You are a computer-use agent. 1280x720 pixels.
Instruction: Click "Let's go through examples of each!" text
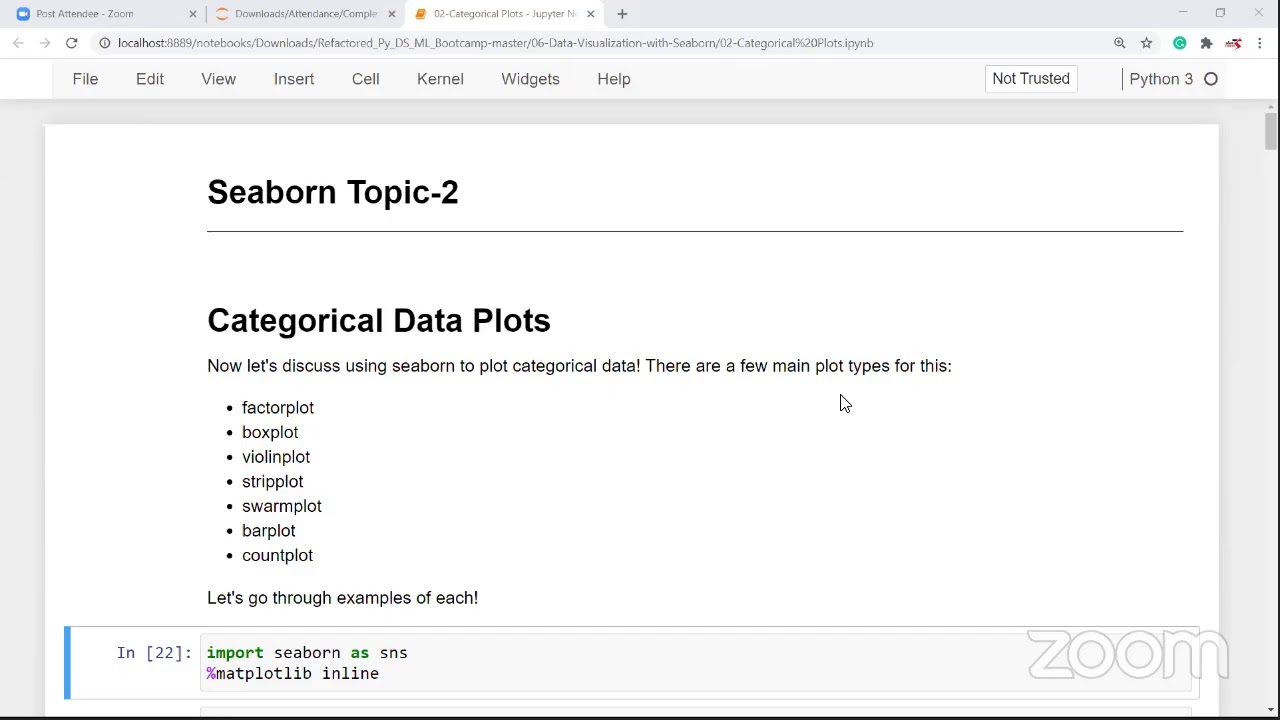pos(342,598)
